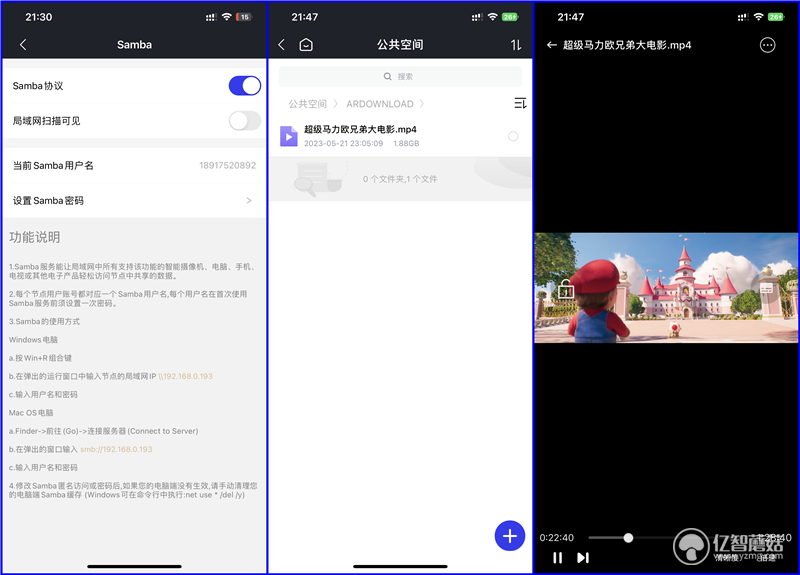
Task: Select the 0:22:40 elapsed time label
Action: (x=557, y=538)
